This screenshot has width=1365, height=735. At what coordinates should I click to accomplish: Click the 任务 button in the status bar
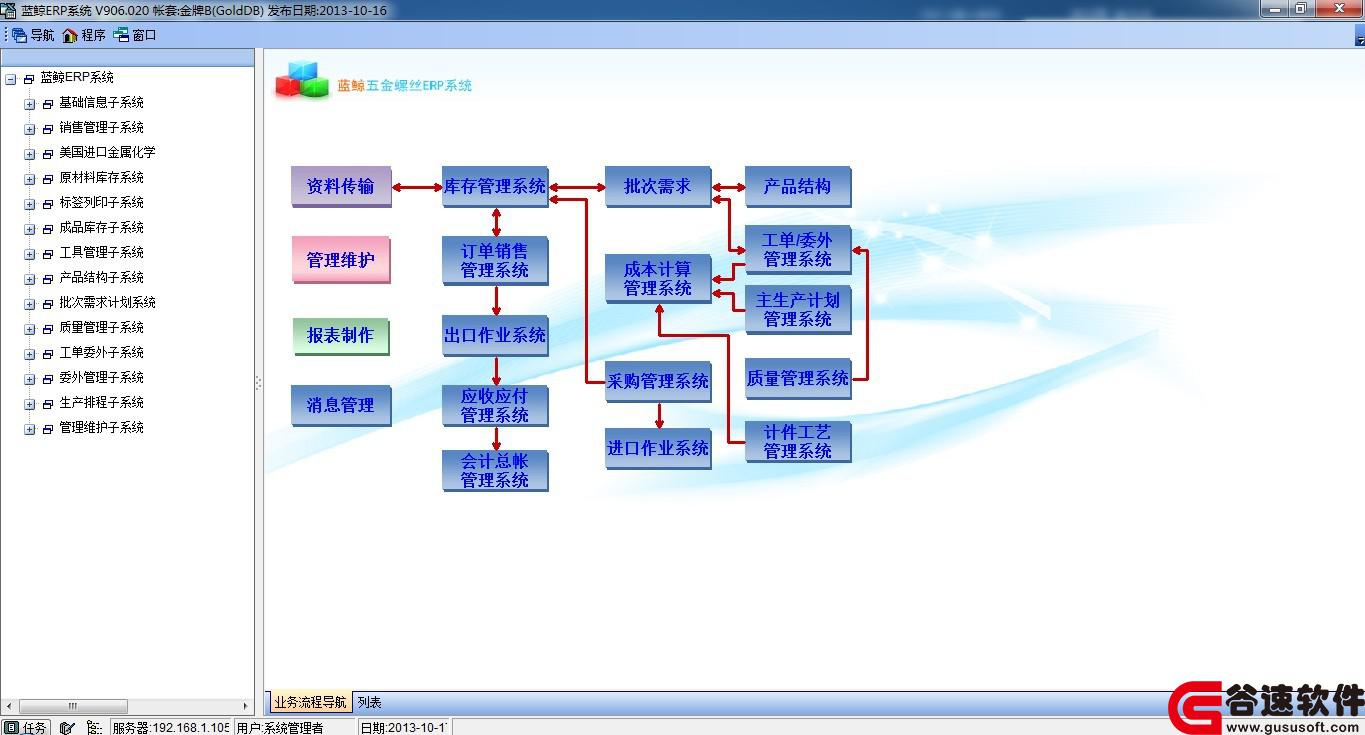coord(26,727)
